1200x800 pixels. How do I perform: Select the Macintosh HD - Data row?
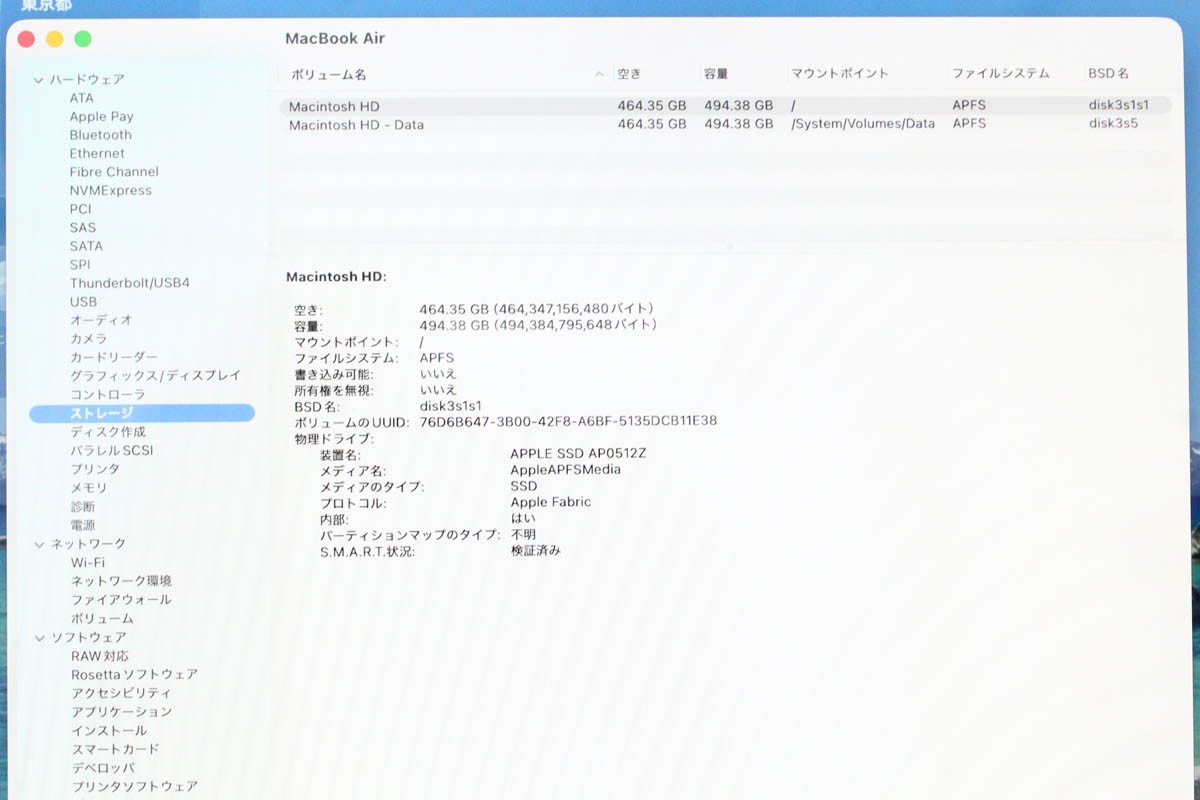click(x=356, y=125)
